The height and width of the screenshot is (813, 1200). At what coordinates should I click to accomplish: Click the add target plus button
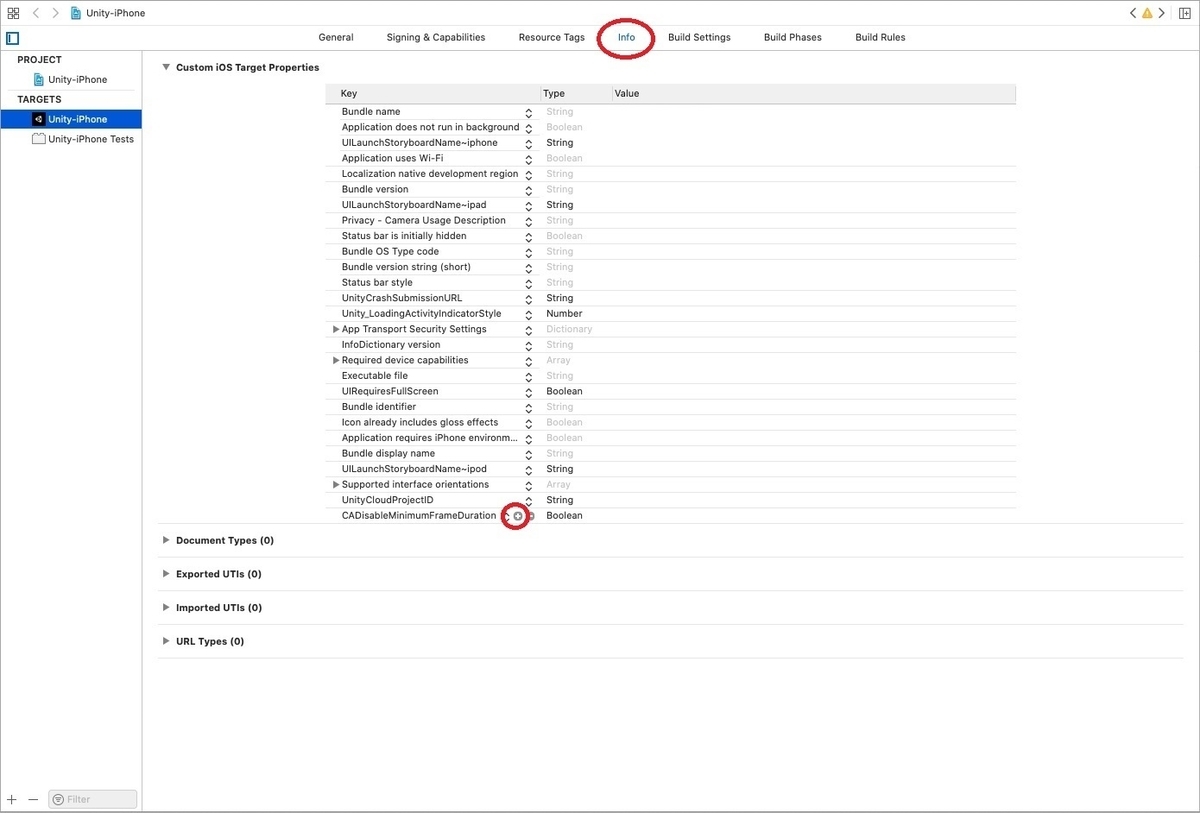(12, 799)
